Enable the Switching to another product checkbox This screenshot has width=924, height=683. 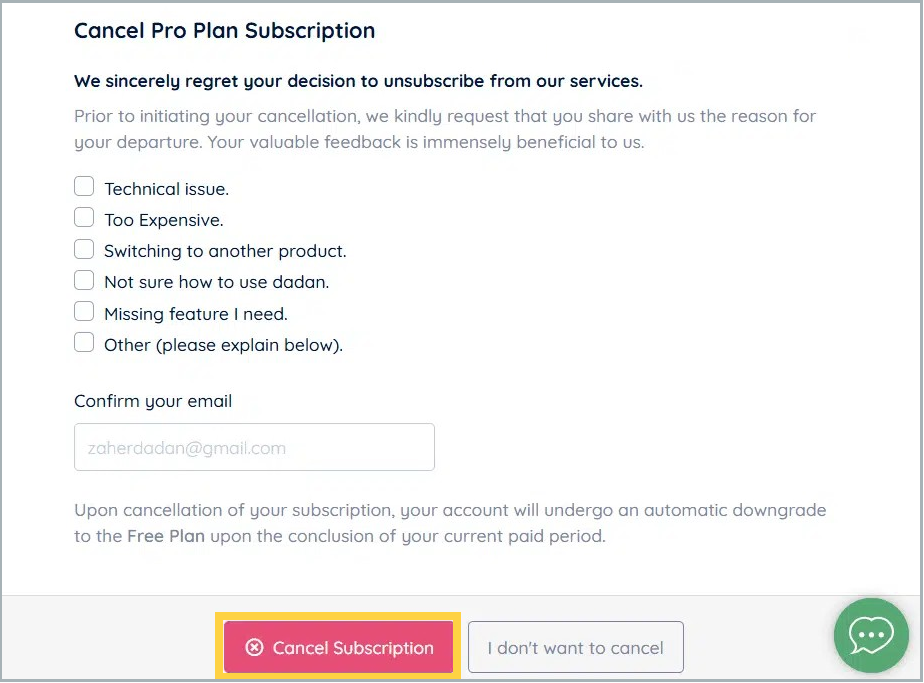[85, 249]
